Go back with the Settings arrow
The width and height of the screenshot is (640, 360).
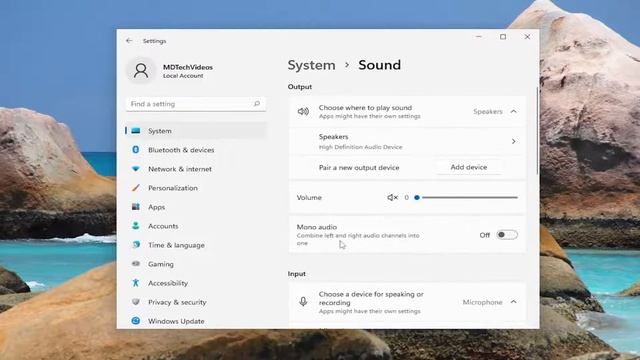click(129, 41)
